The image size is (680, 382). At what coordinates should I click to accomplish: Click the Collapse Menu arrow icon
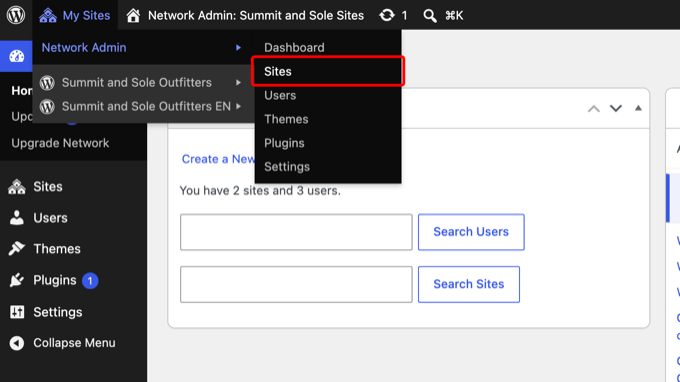pyautogui.click(x=16, y=343)
